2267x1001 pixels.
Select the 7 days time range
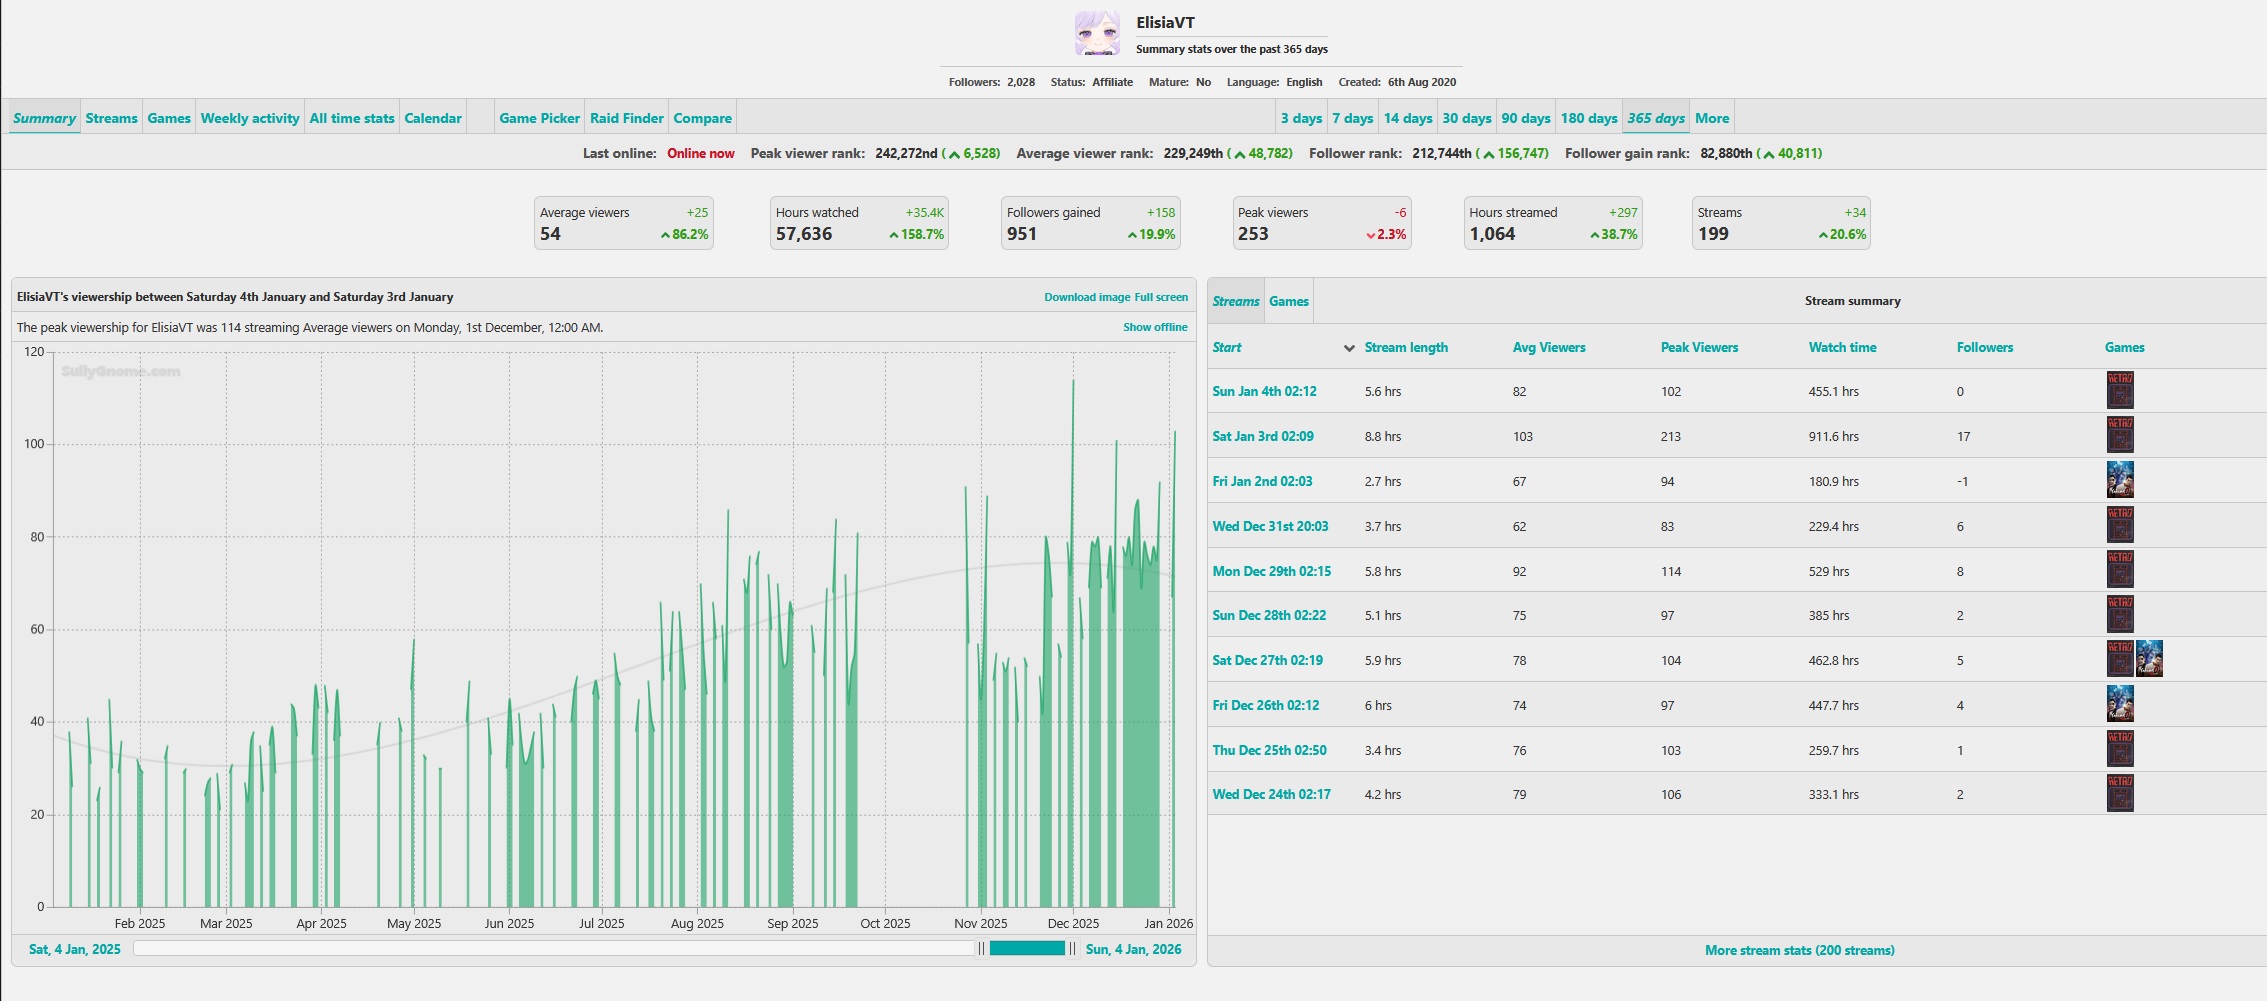click(x=1353, y=118)
